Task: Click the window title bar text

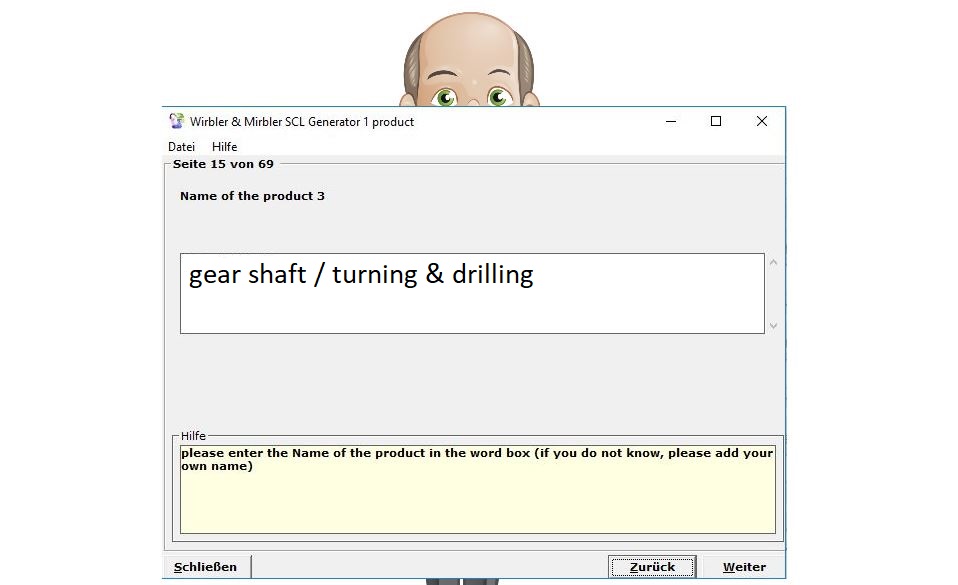Action: tap(302, 122)
